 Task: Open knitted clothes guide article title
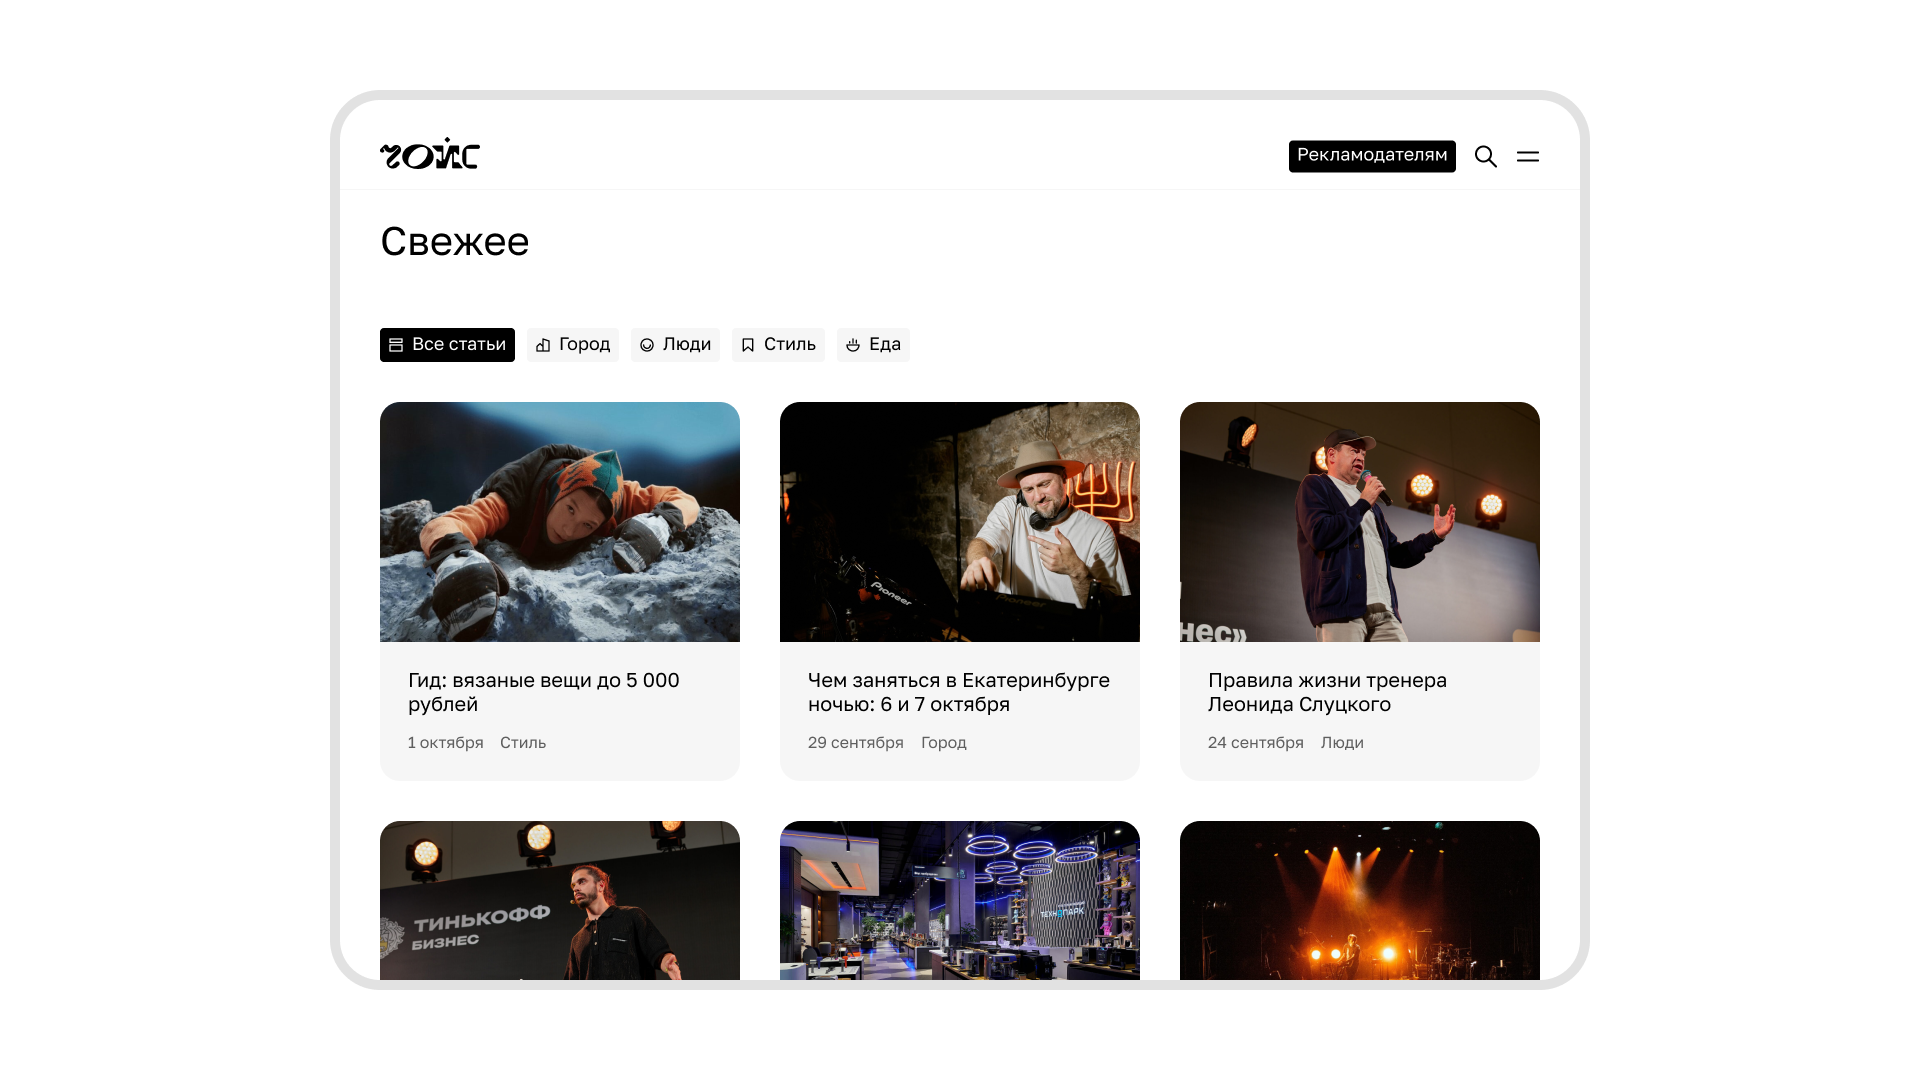tap(543, 692)
